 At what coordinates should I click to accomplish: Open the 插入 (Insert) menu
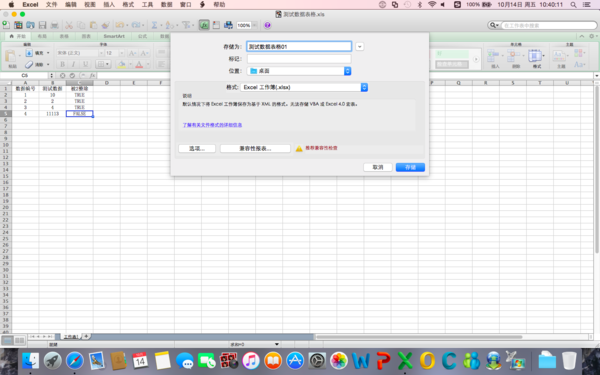tap(109, 5)
